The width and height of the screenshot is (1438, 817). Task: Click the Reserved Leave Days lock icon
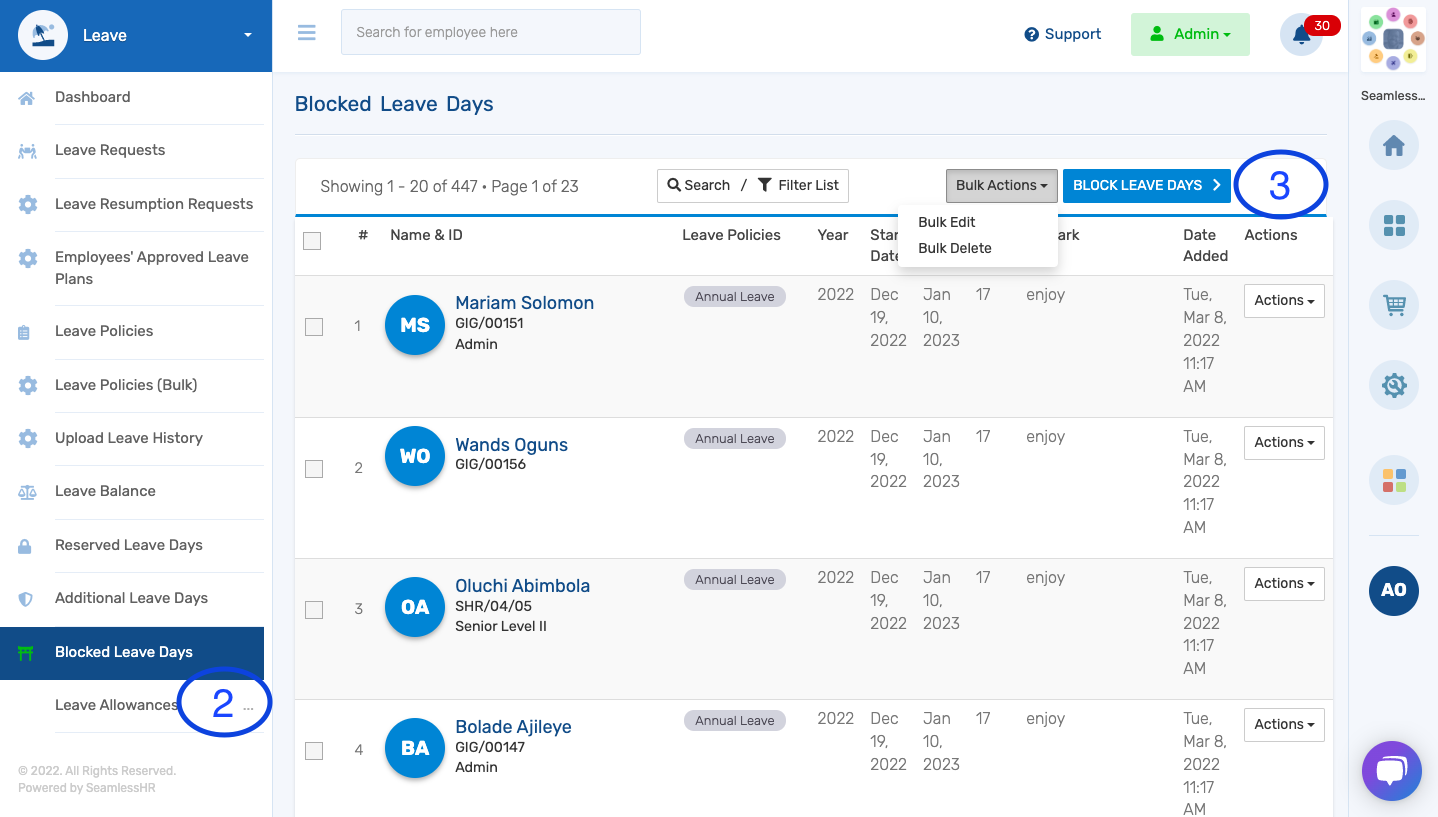28,545
